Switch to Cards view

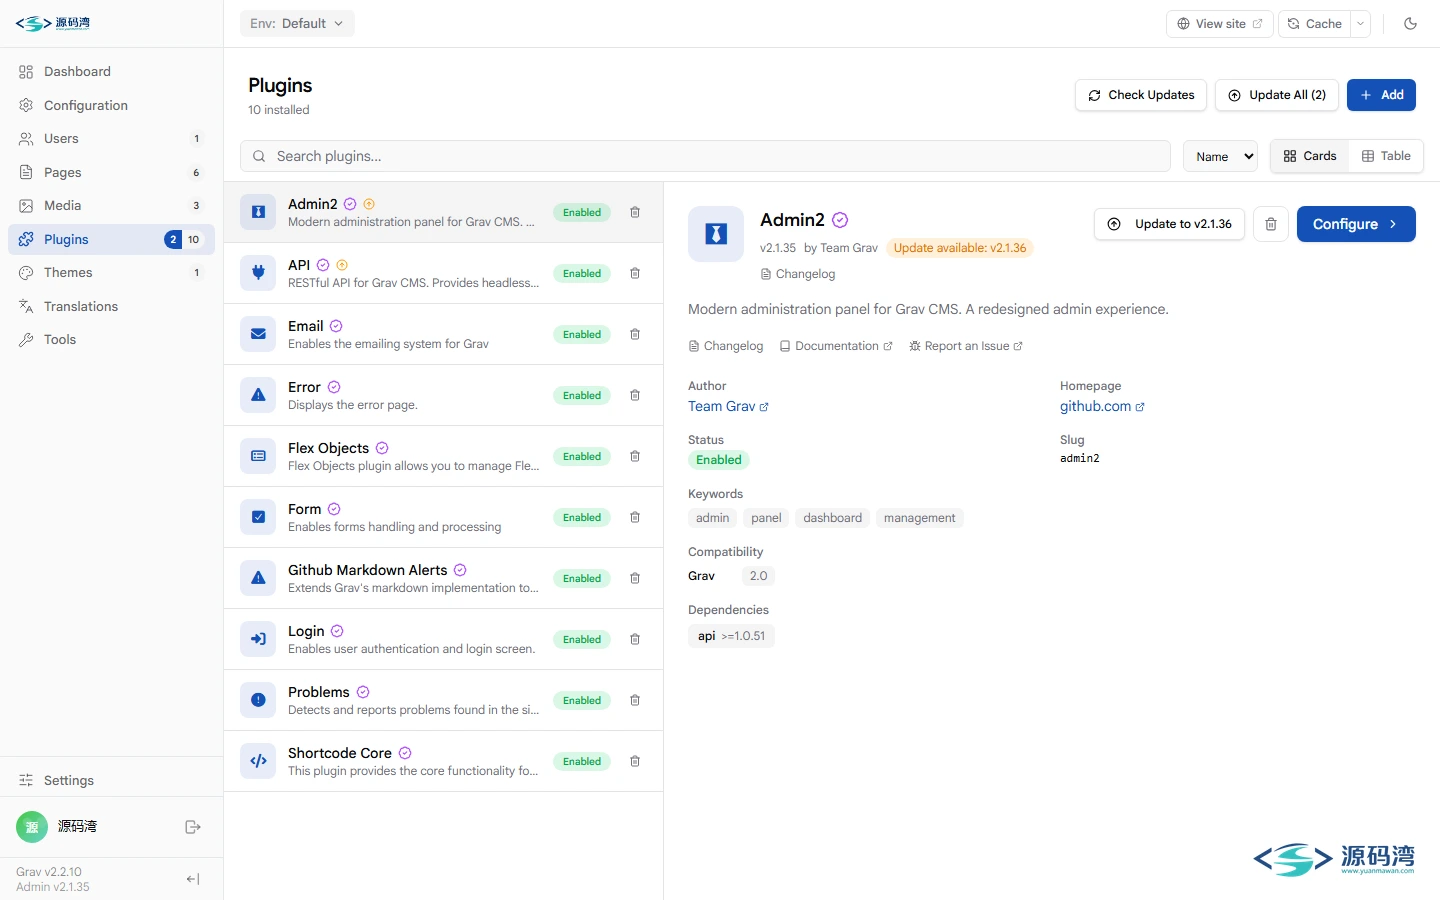[1310, 156]
